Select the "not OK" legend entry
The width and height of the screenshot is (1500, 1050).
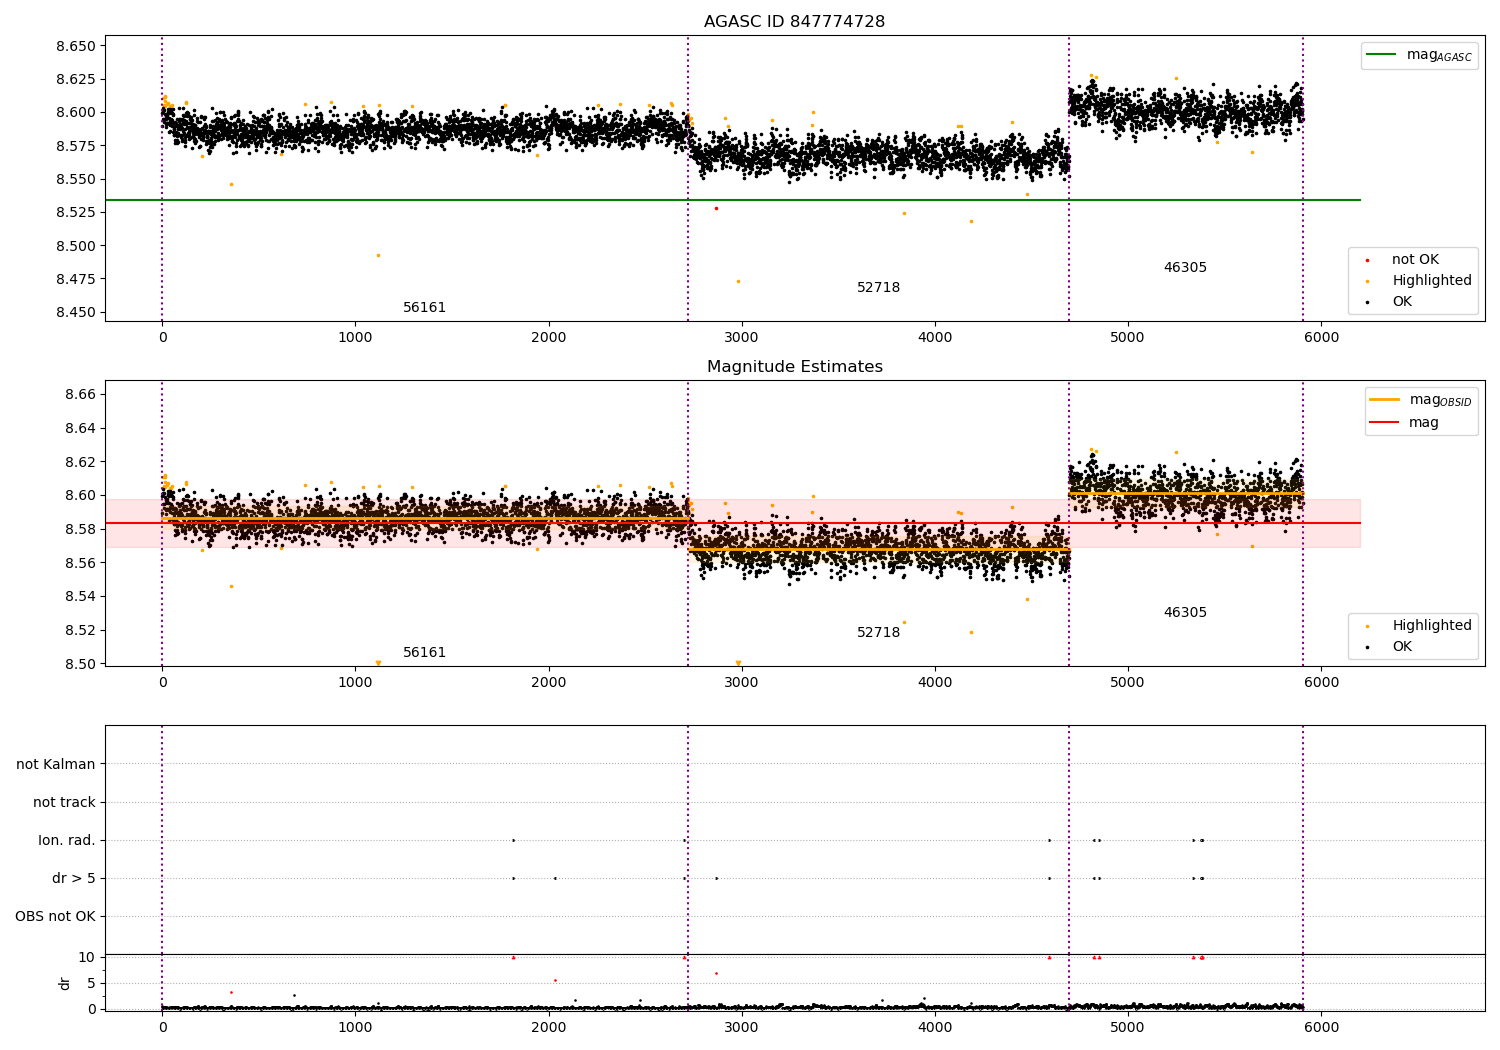point(1415,260)
